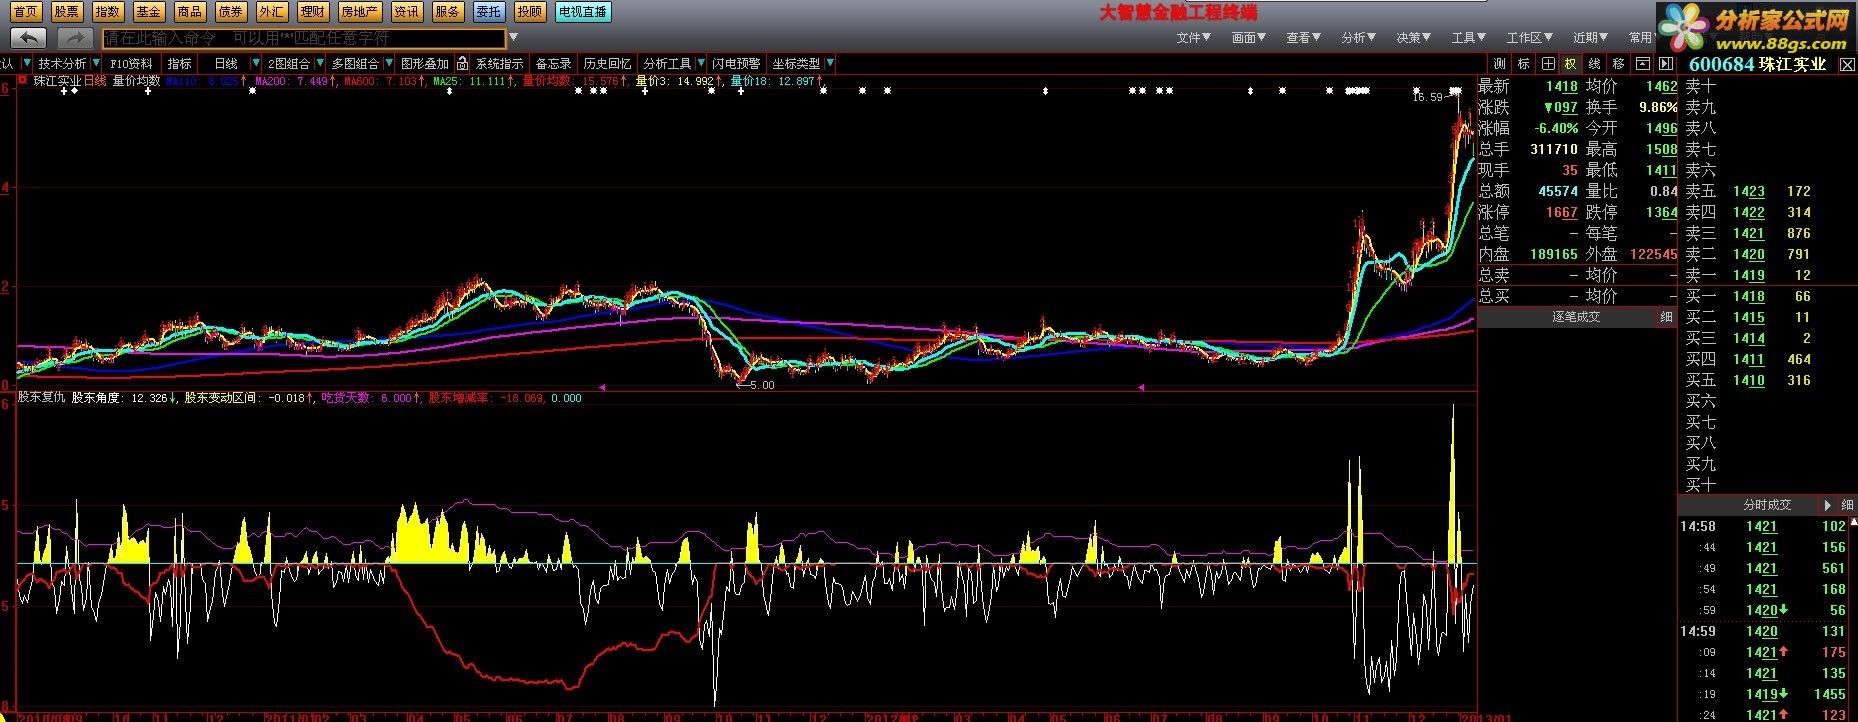Open the 工具 menu

1468,38
